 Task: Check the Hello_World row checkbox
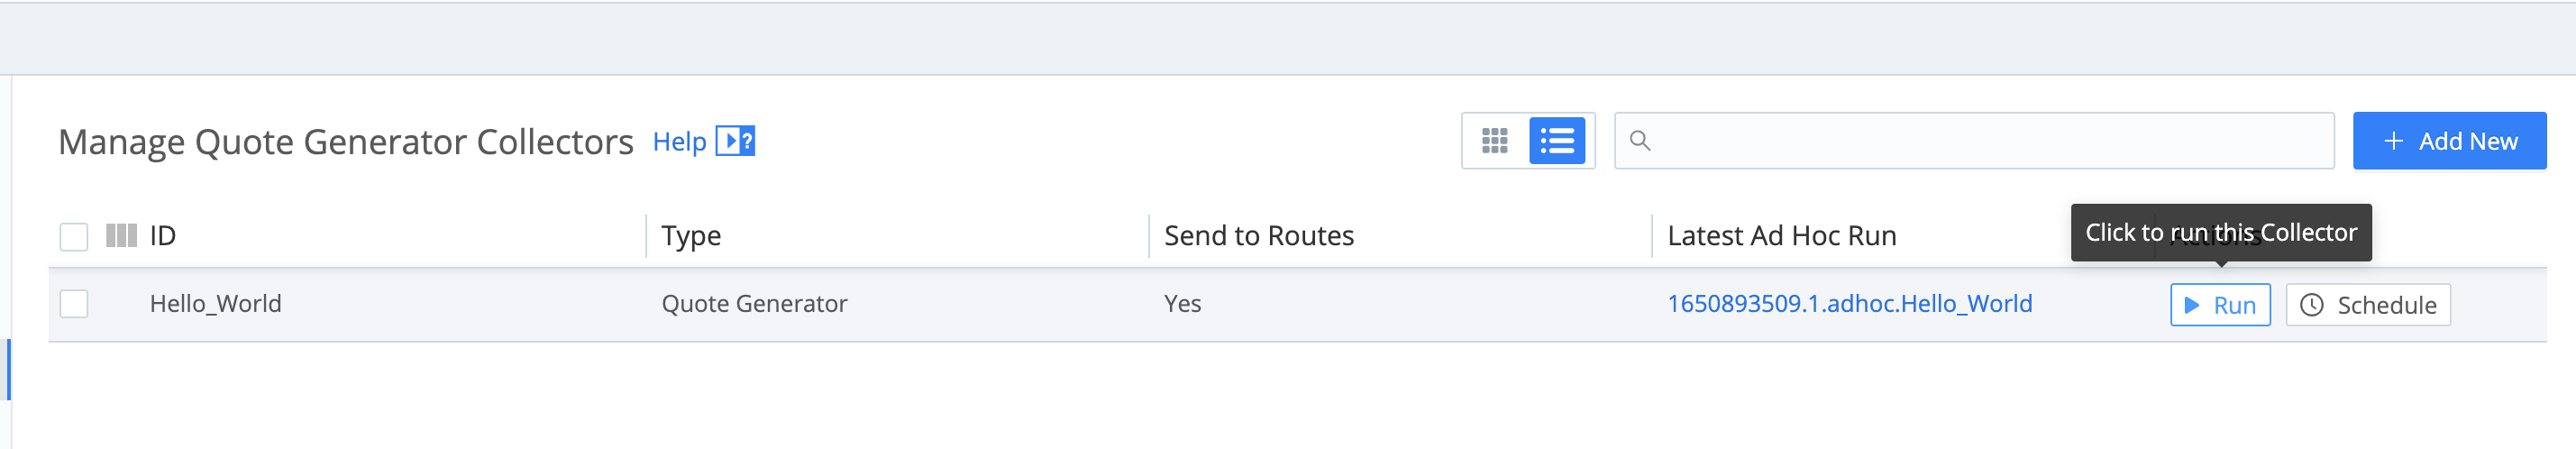[74, 304]
